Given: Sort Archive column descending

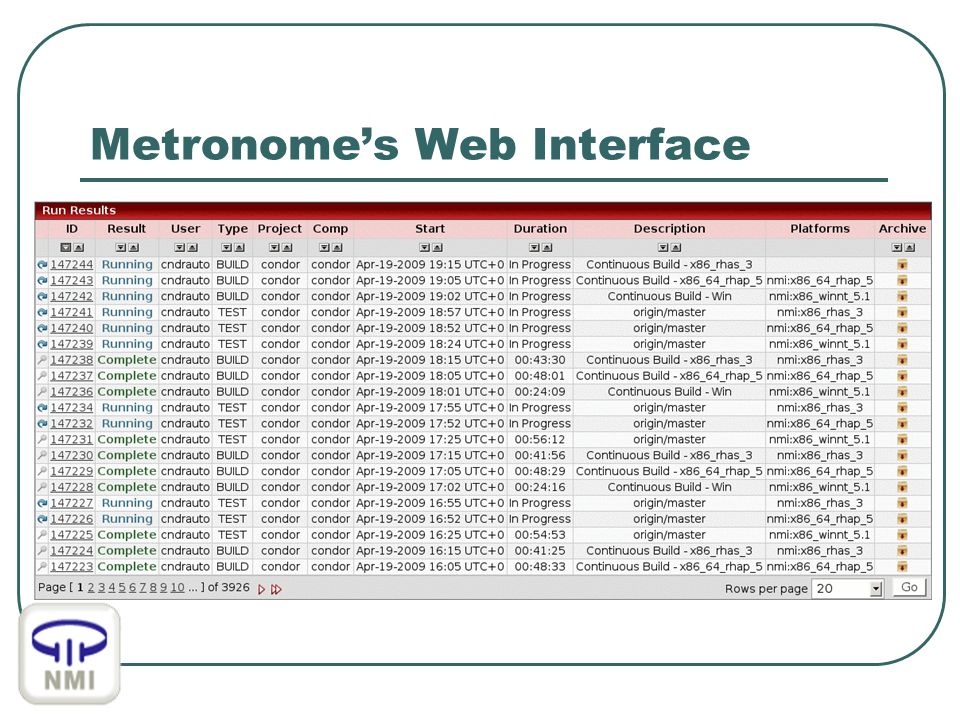Looking at the screenshot, I should pyautogui.click(x=896, y=248).
